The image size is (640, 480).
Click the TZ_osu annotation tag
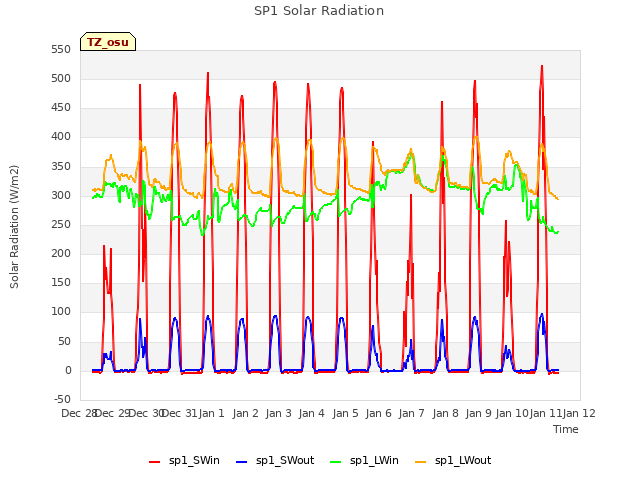[x=108, y=42]
